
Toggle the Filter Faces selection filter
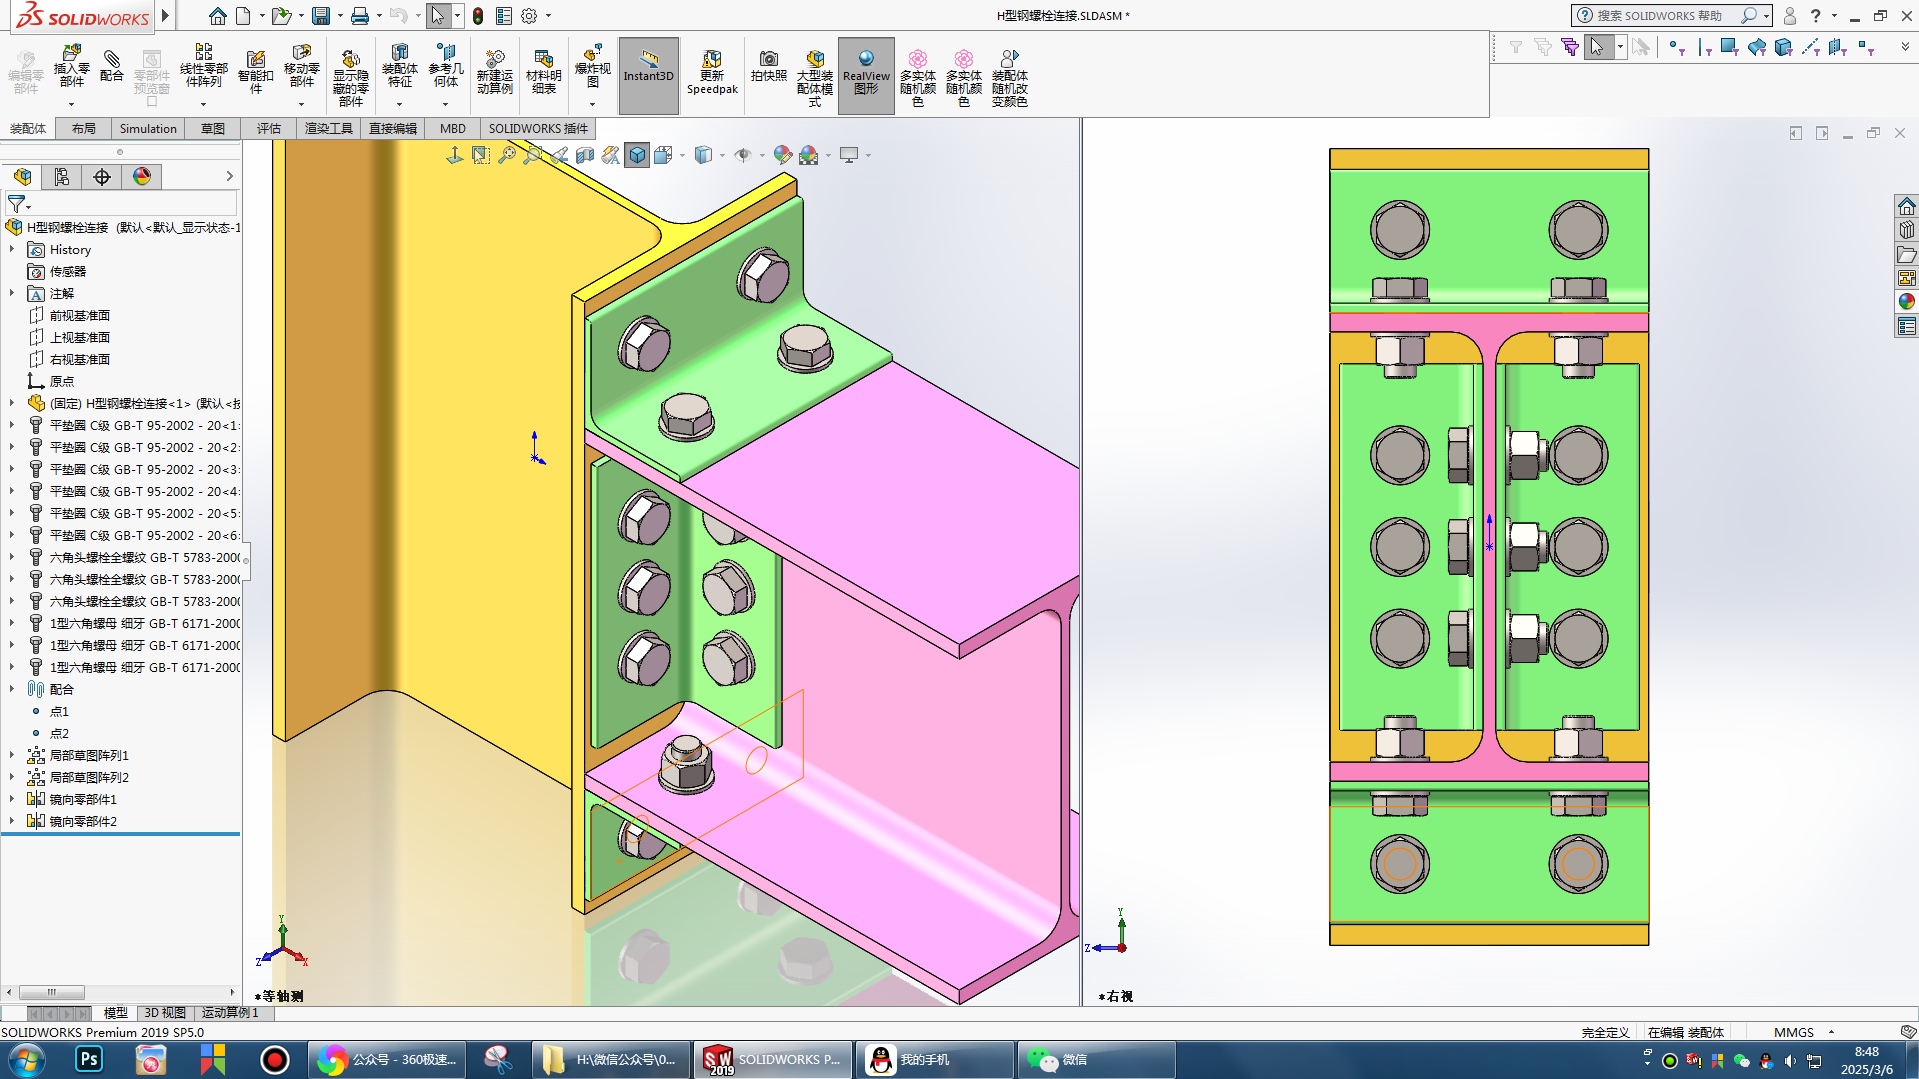[1729, 47]
